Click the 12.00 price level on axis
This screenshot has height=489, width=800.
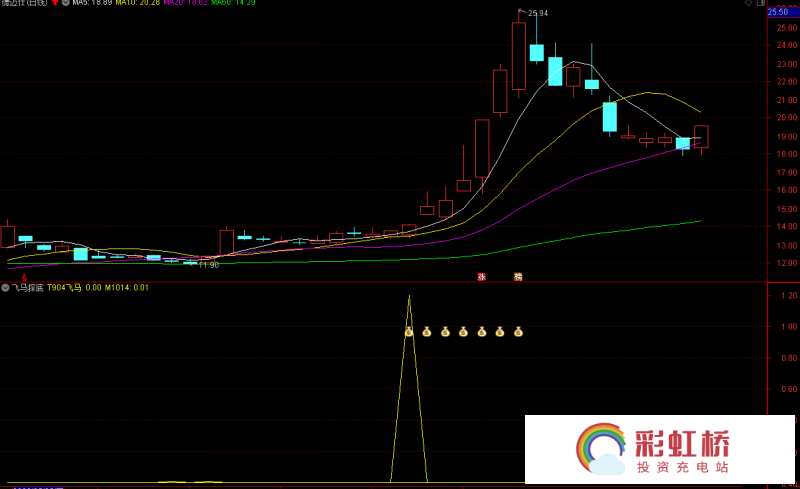coord(787,263)
